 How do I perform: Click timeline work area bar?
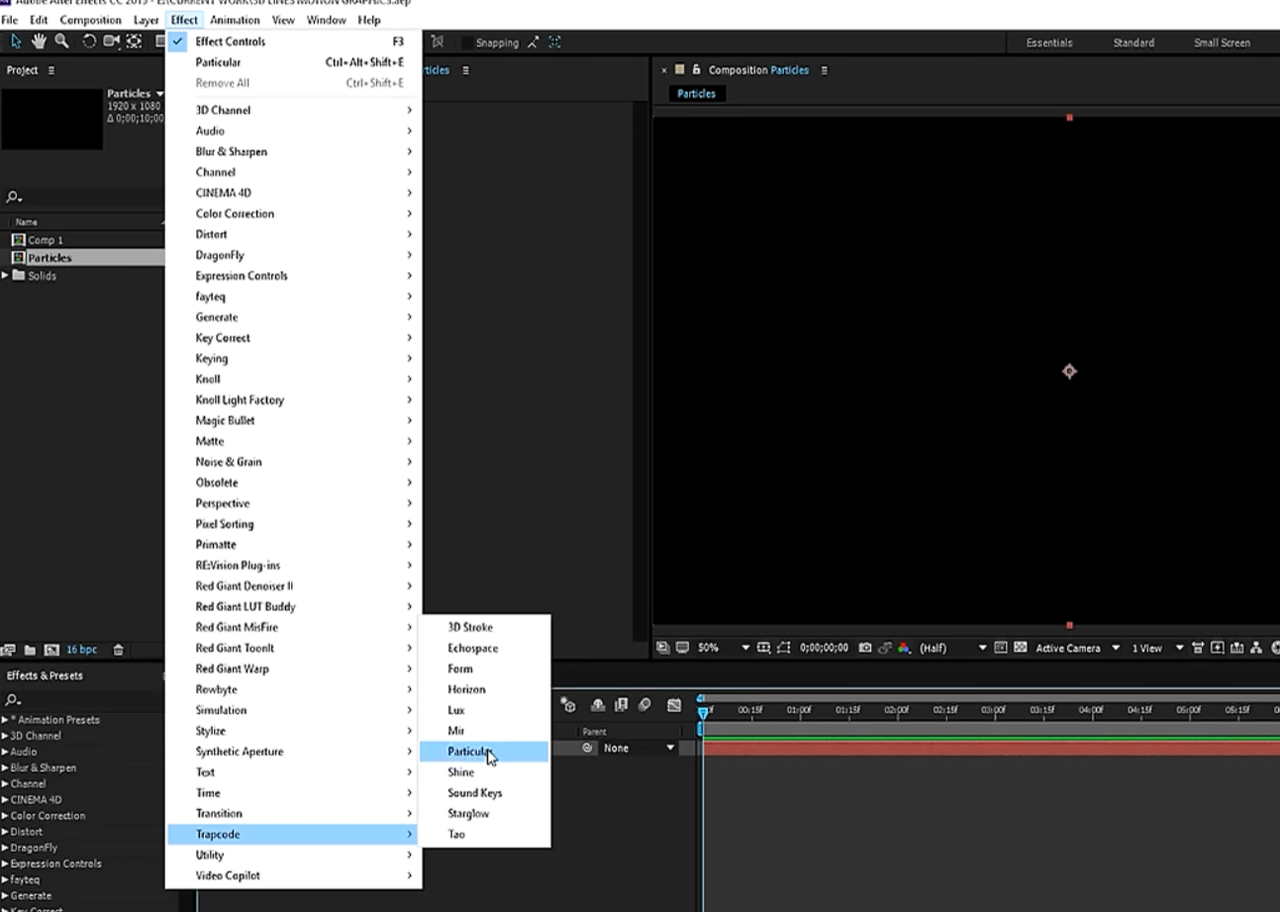click(x=991, y=731)
